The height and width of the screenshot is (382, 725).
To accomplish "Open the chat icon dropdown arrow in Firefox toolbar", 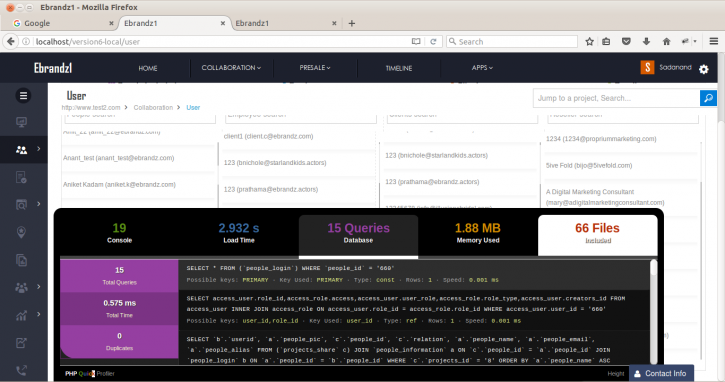I will [695, 42].
